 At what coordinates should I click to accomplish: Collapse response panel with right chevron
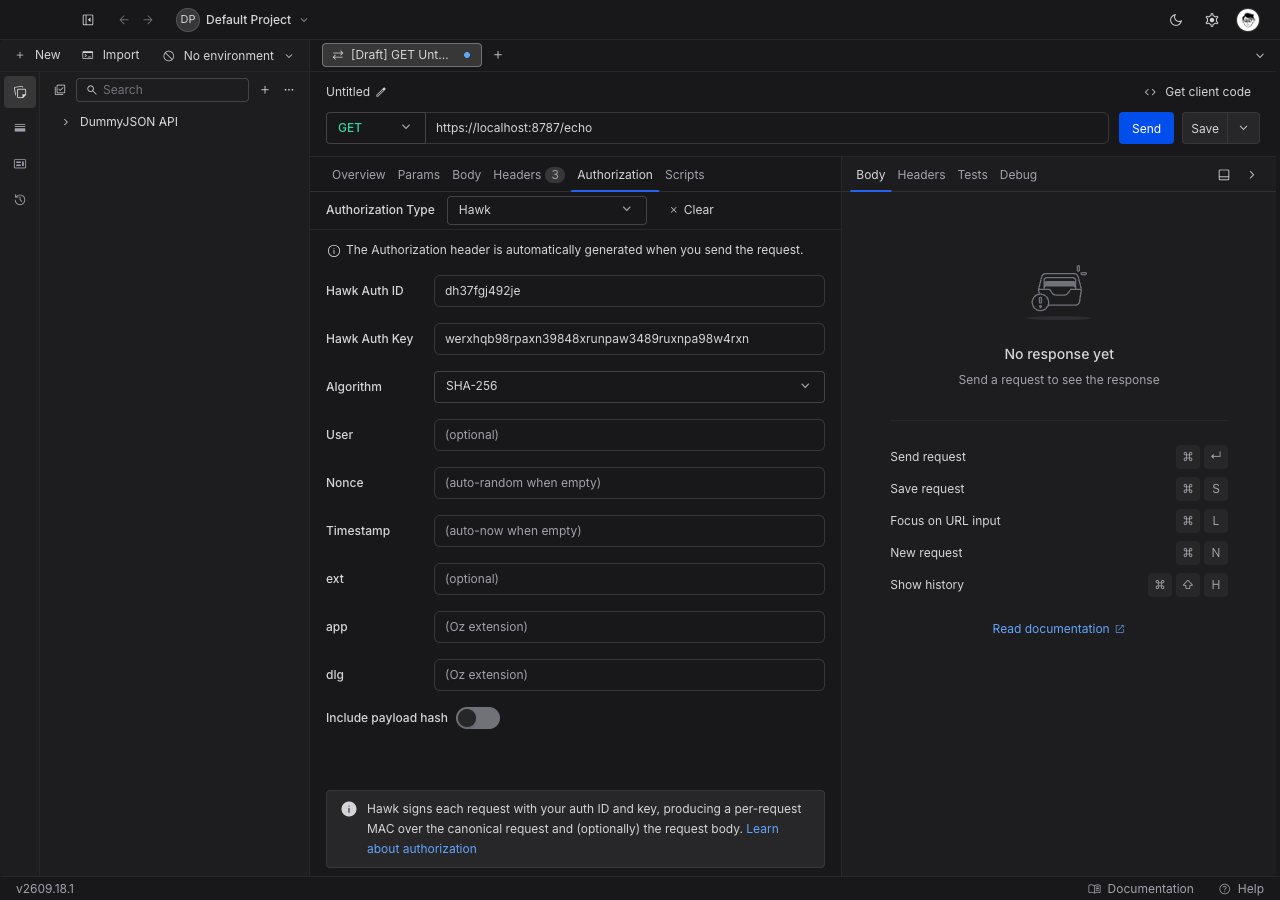1252,175
